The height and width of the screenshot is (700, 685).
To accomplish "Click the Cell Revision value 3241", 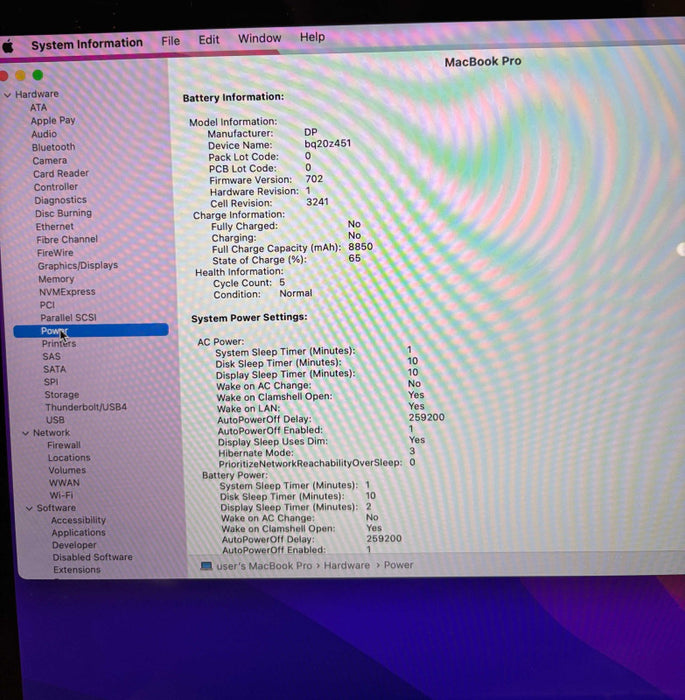I will pyautogui.click(x=317, y=202).
